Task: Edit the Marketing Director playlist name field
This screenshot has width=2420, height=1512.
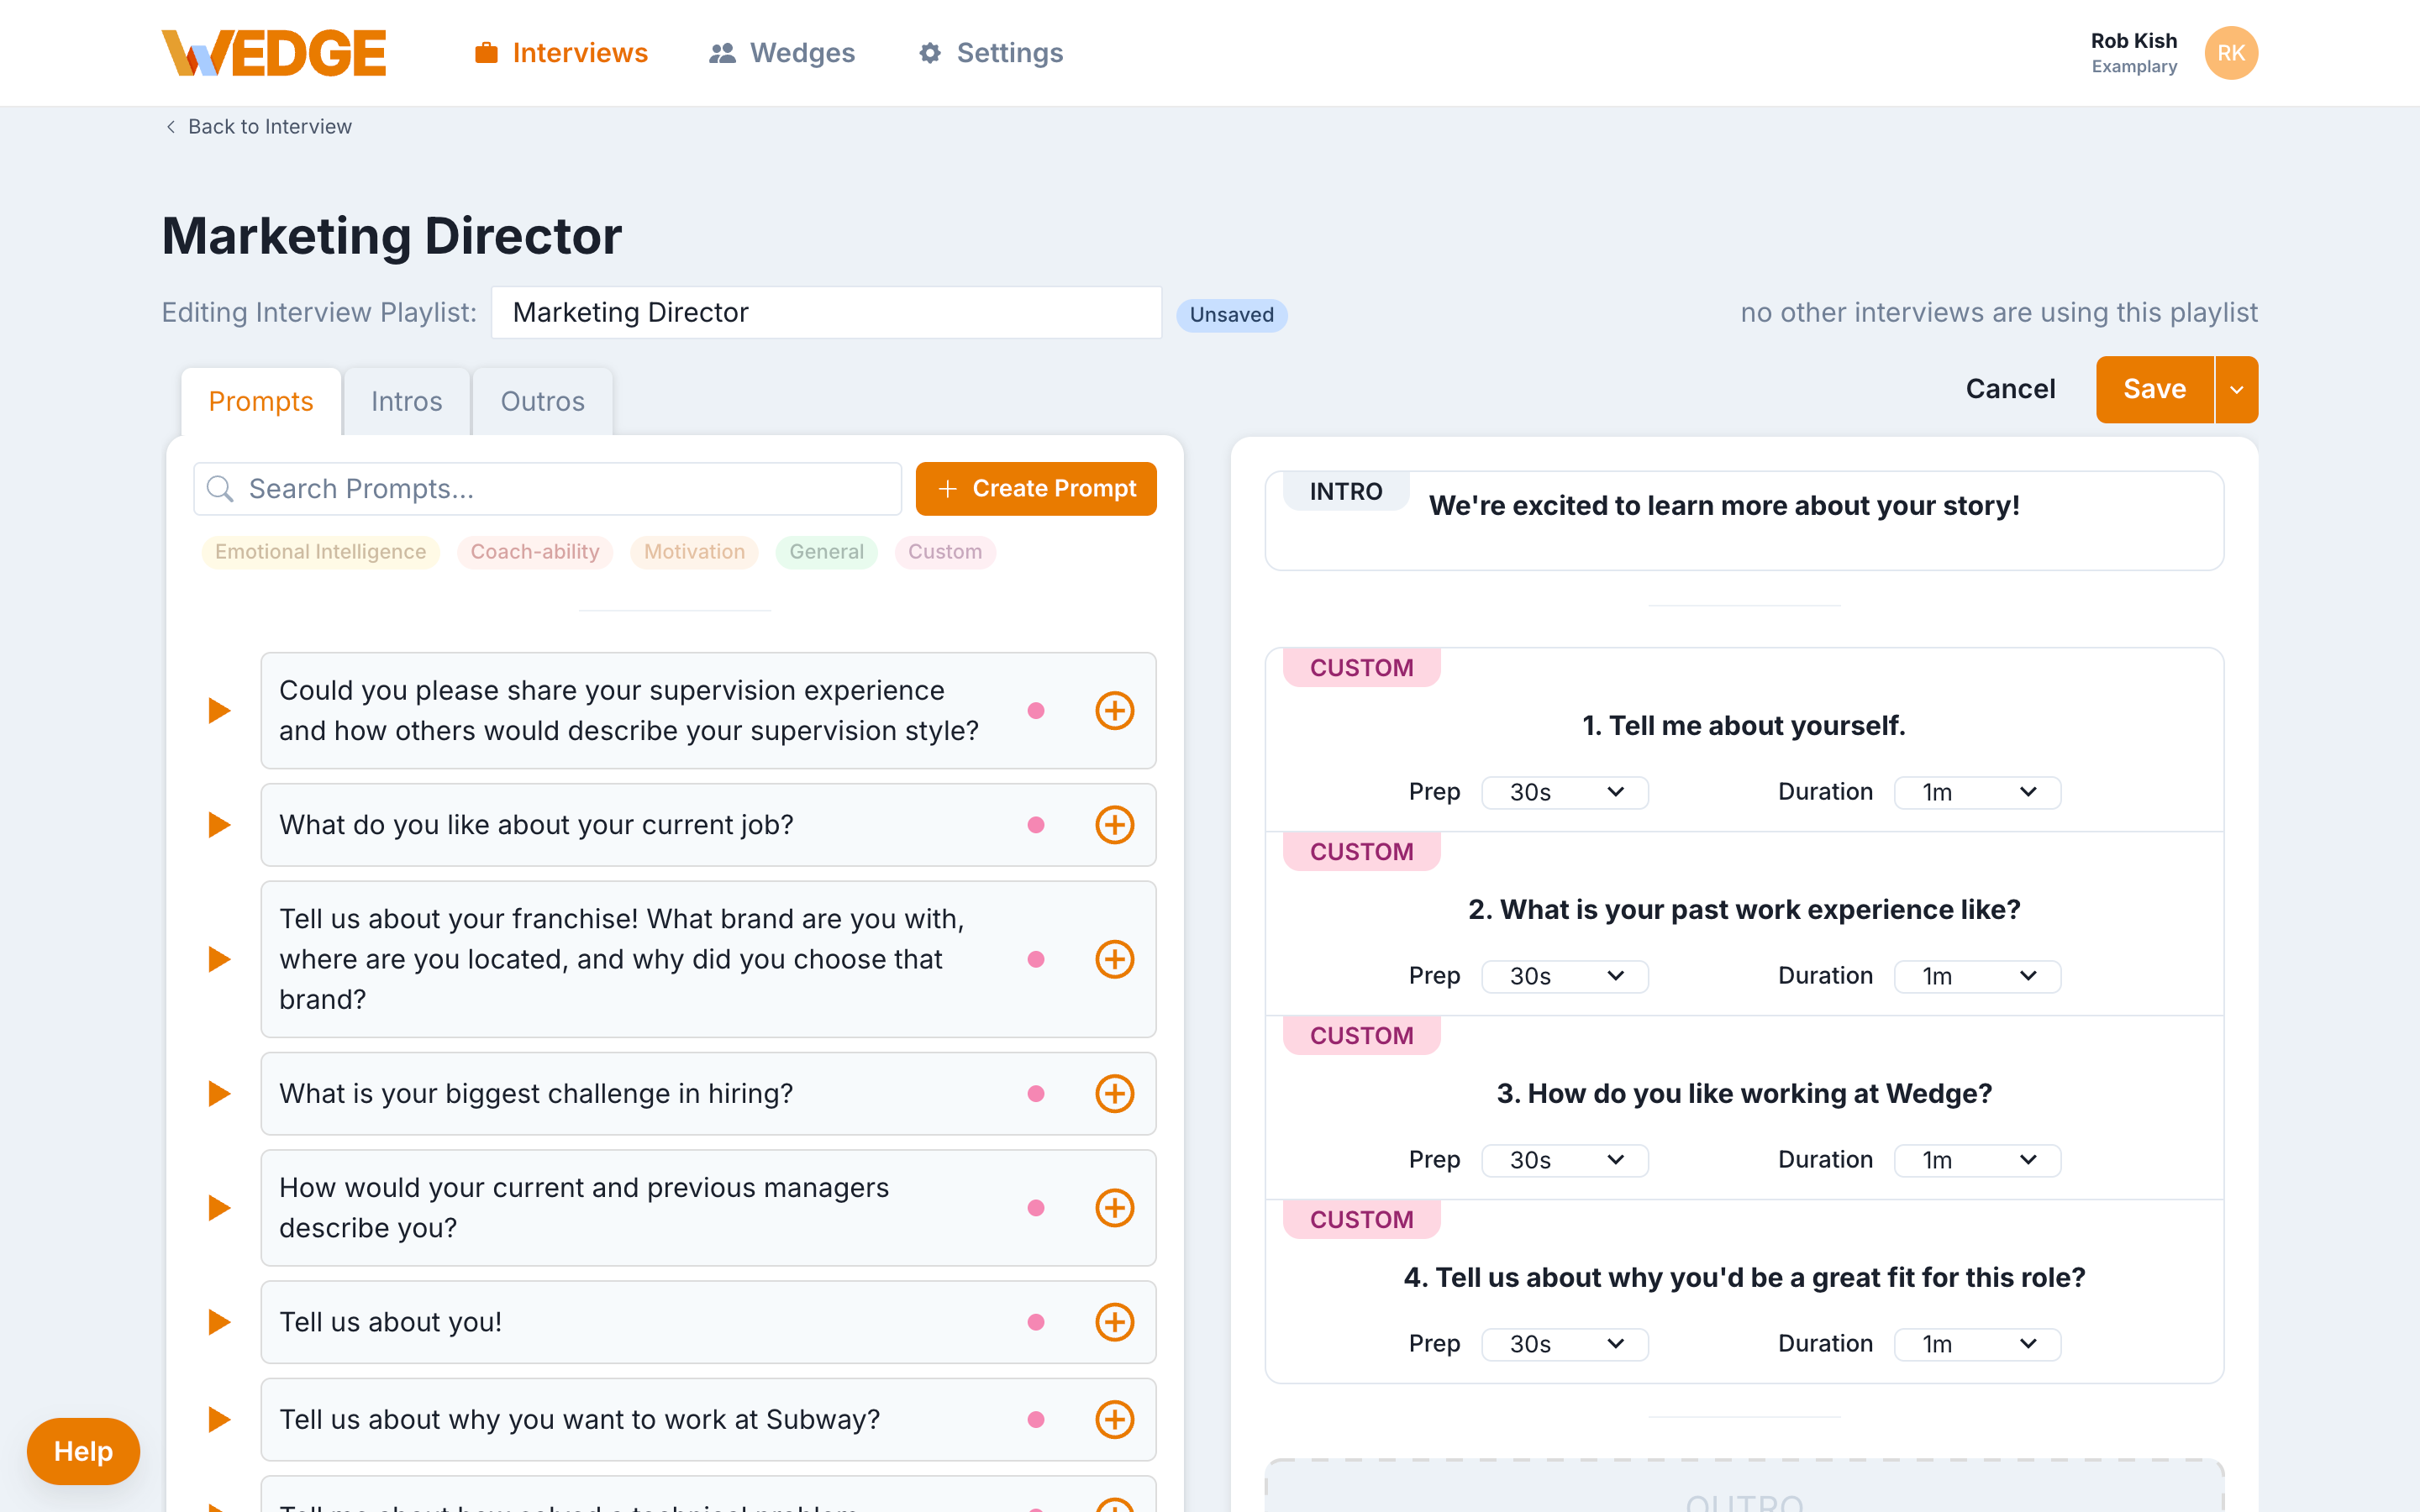Action: point(826,312)
